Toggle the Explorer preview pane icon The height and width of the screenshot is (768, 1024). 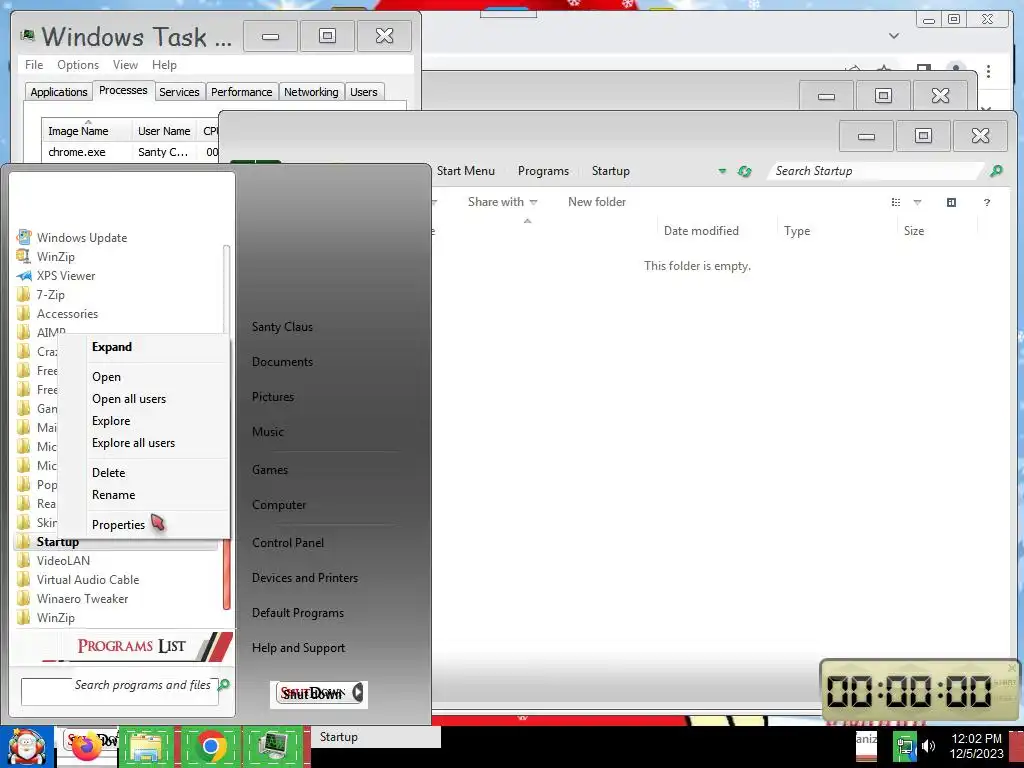[952, 202]
